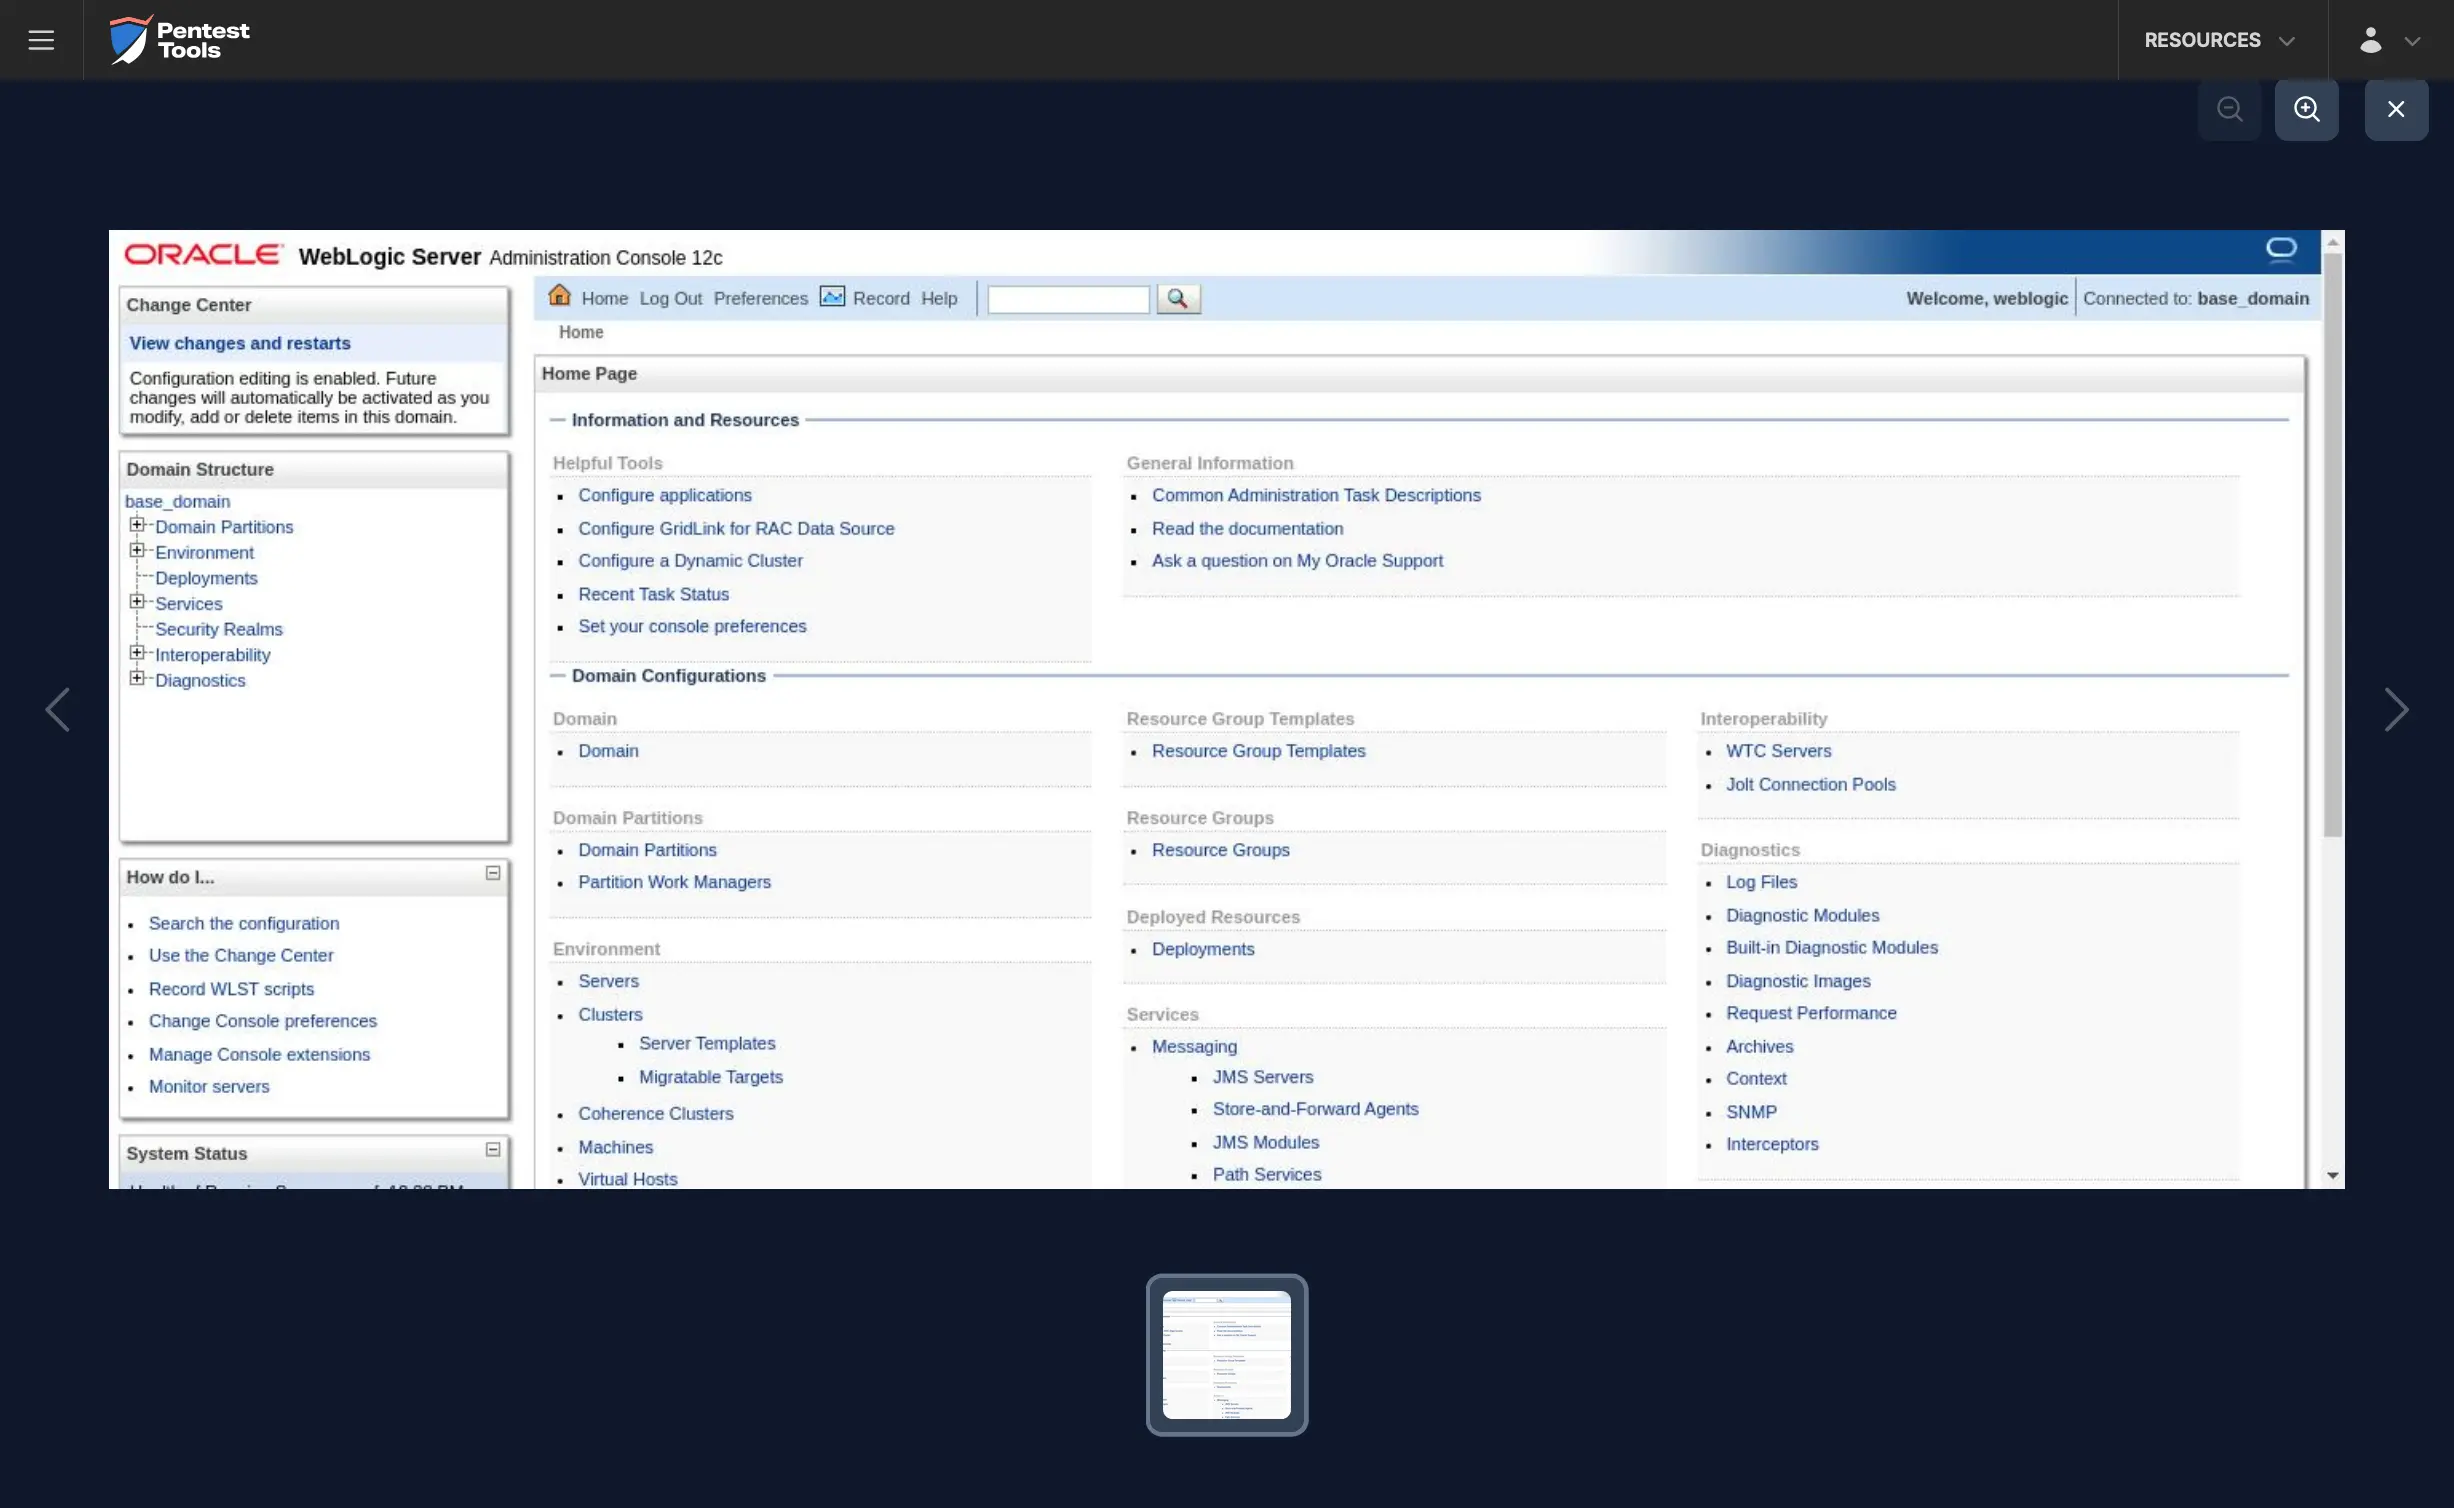This screenshot has height=1508, width=2454.
Task: Click View changes and restarts
Action: (x=240, y=343)
